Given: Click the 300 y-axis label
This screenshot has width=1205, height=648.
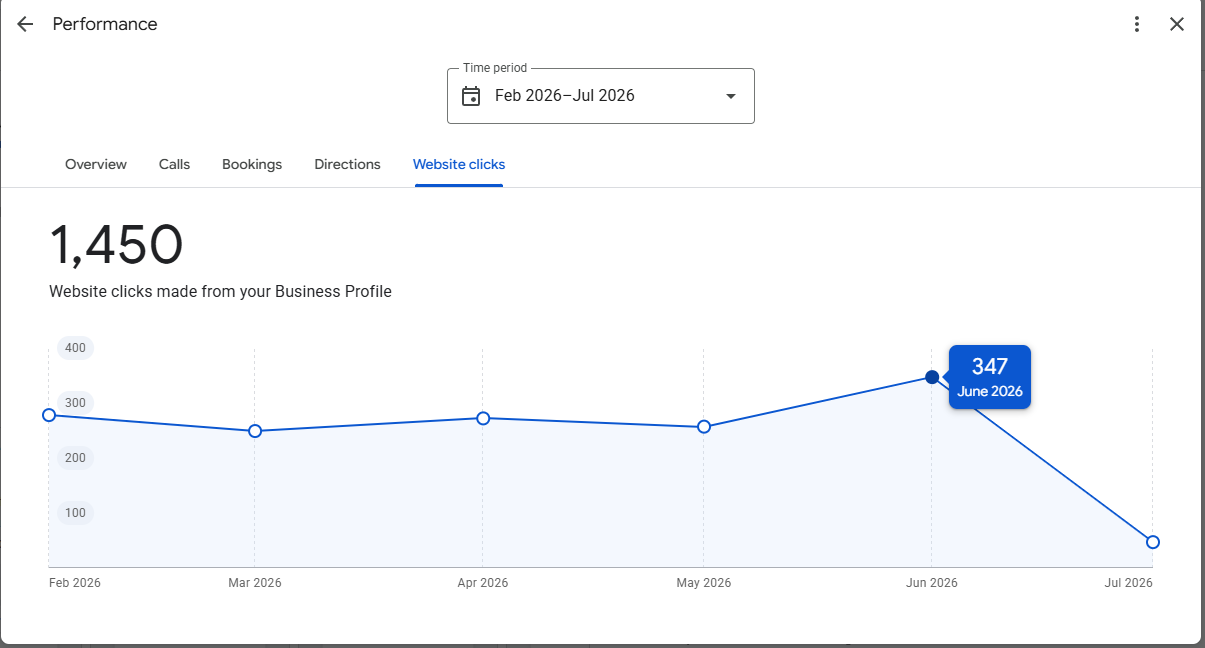Looking at the screenshot, I should click(x=75, y=403).
